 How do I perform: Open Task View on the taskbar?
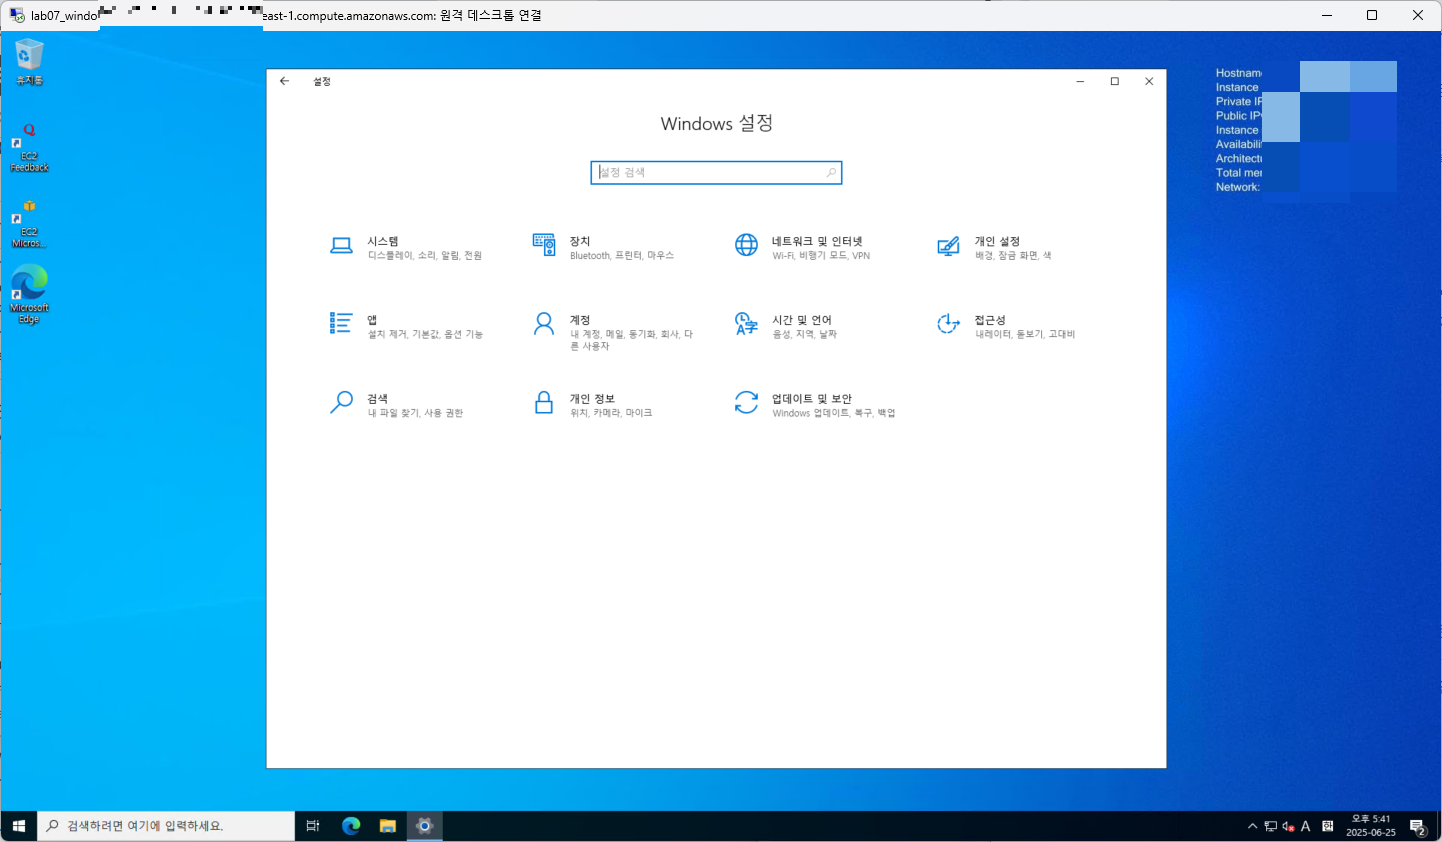[313, 826]
